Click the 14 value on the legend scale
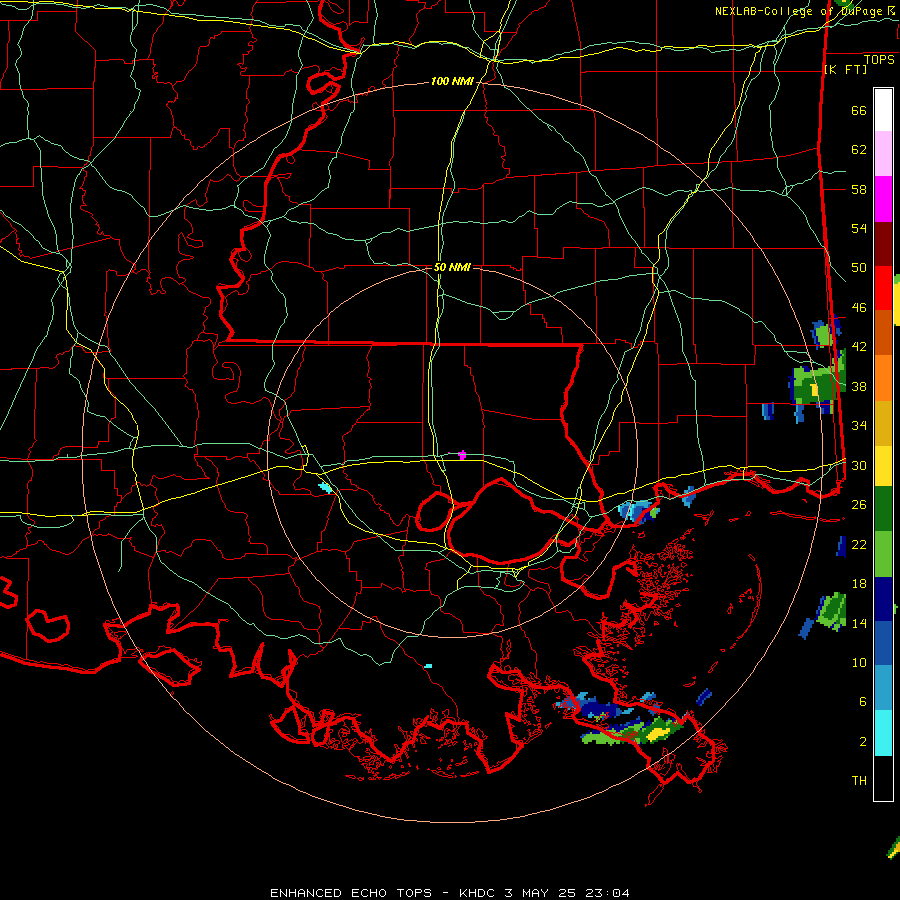Image resolution: width=900 pixels, height=900 pixels. 859,623
